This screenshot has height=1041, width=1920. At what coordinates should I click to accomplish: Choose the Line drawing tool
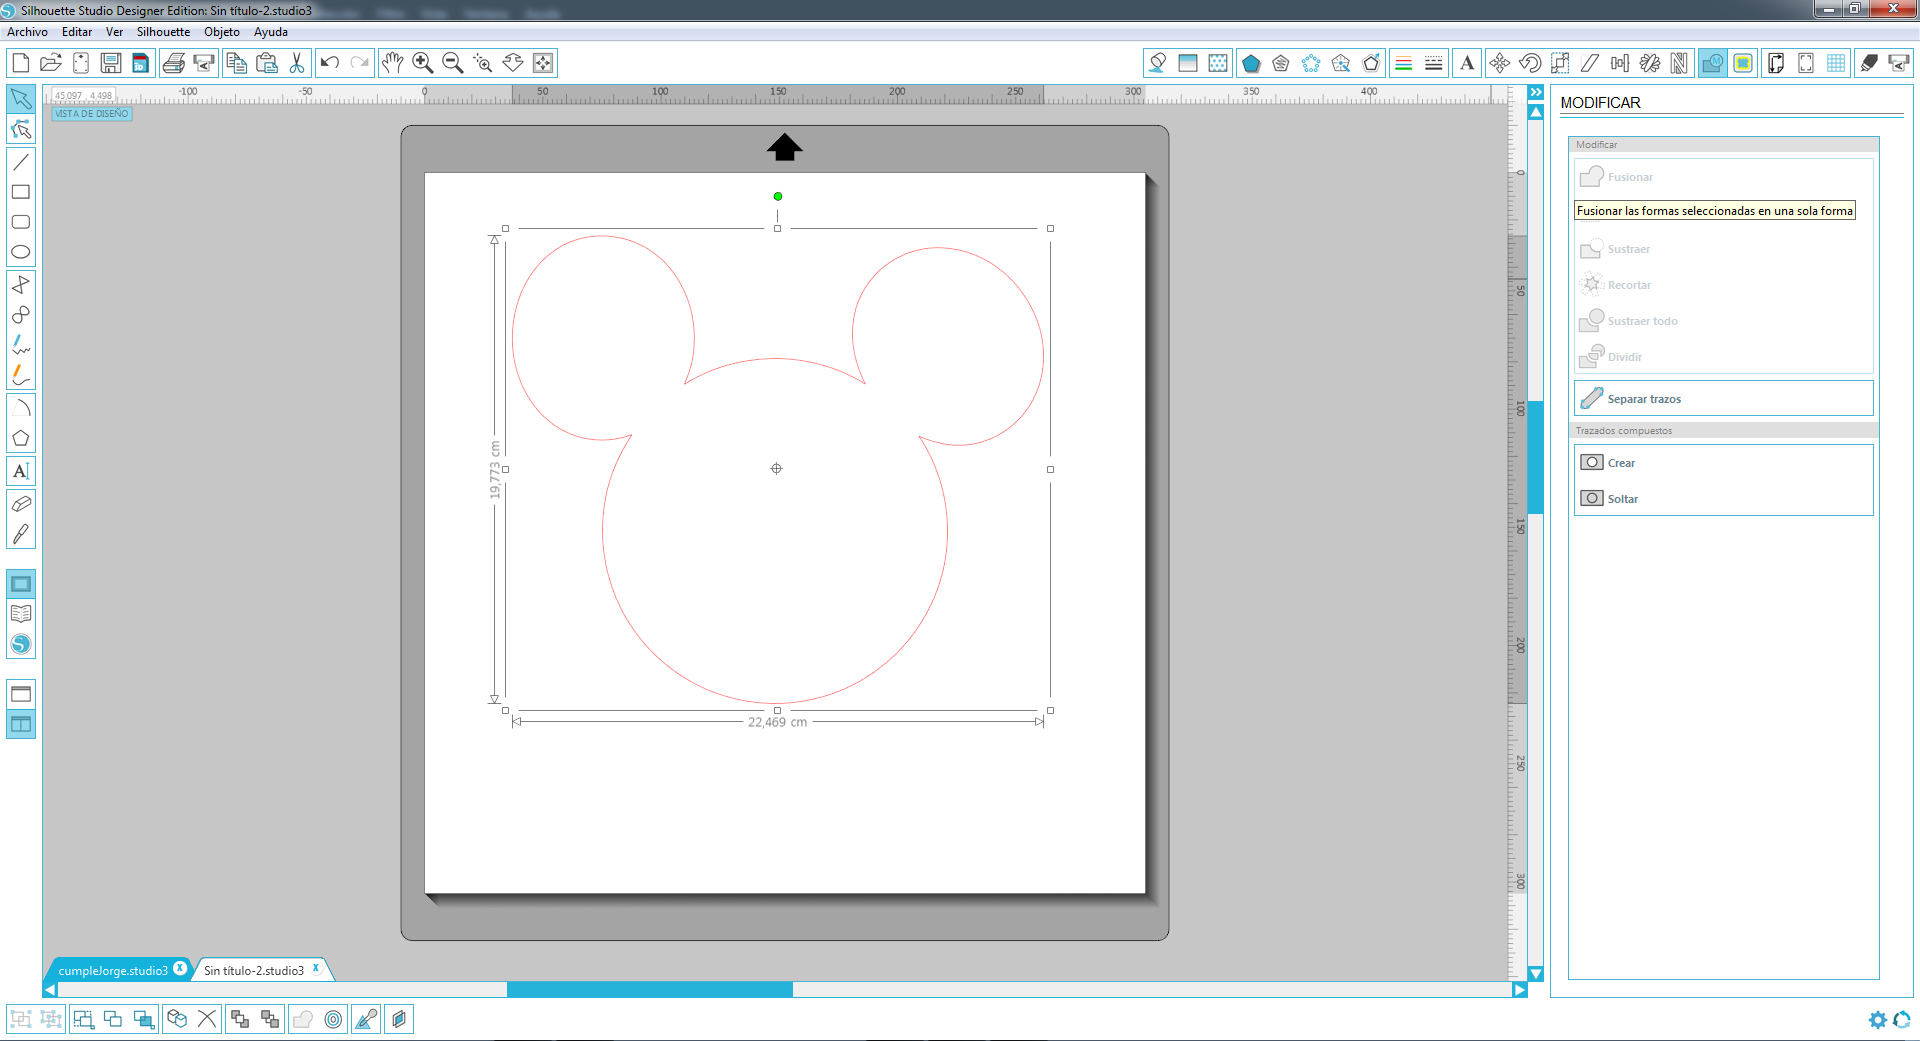pyautogui.click(x=21, y=162)
